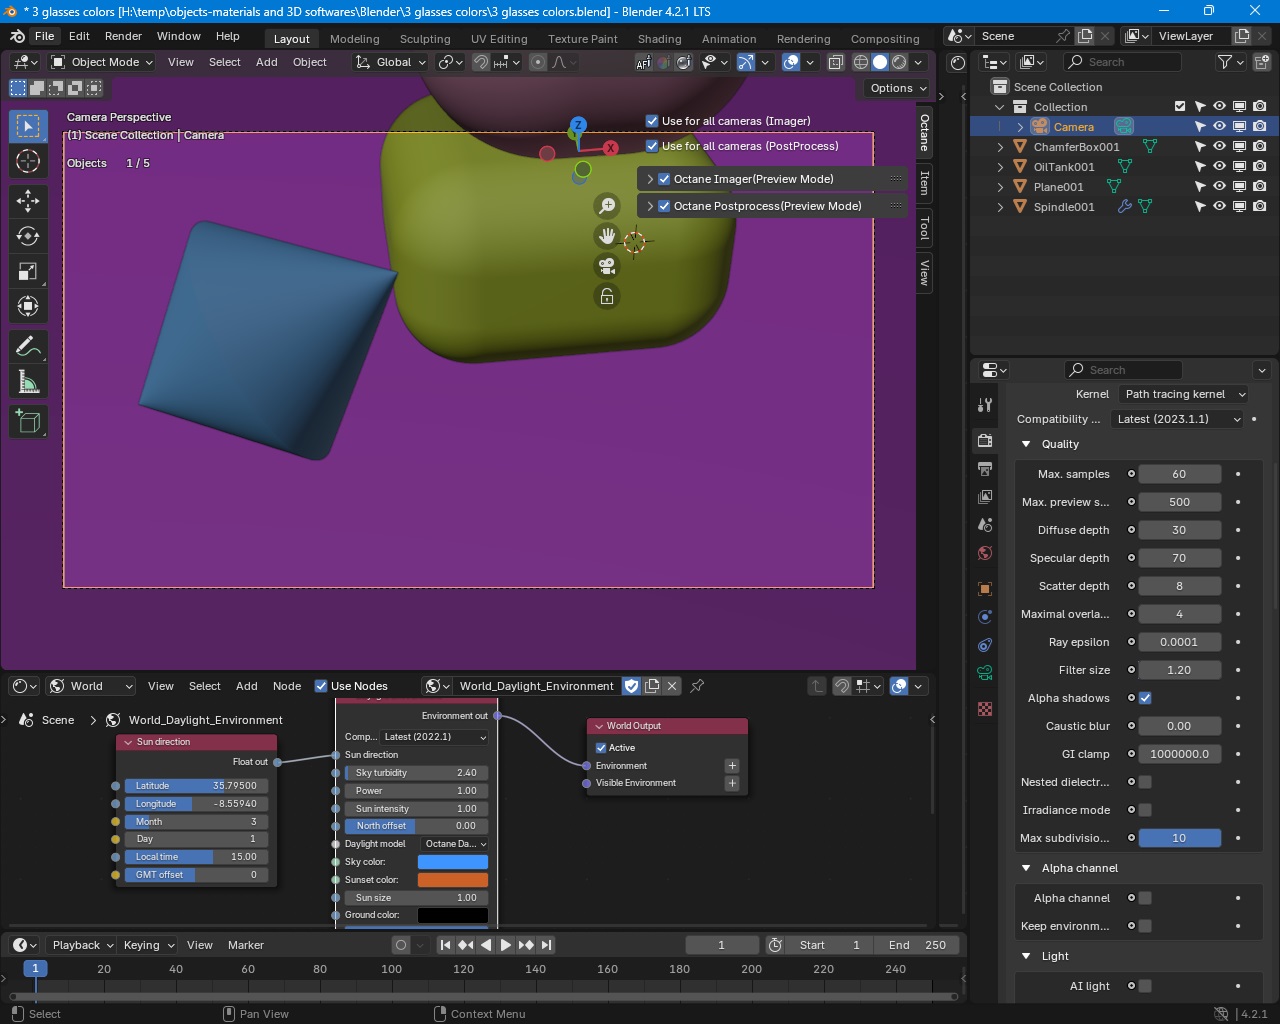Screen dimensions: 1280x1024
Task: Collapse the Alpha channel section
Action: [x=1026, y=868]
